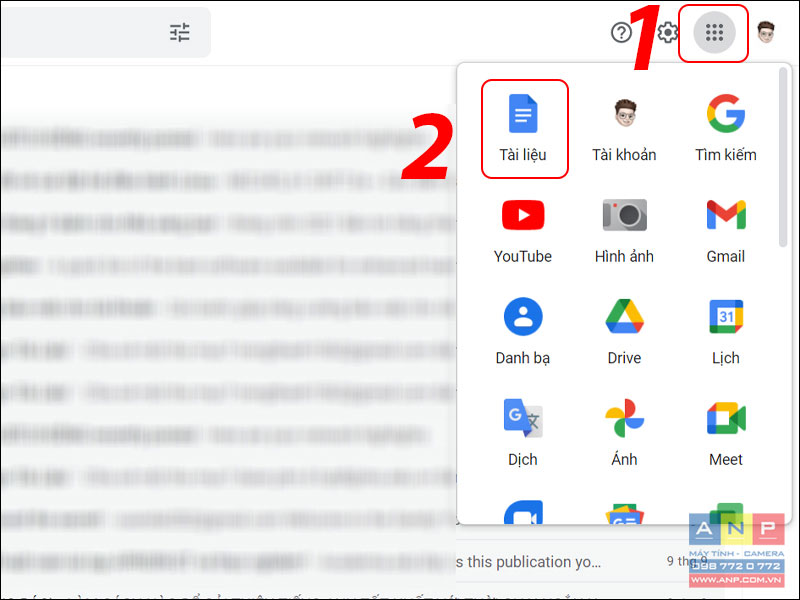
Task: Launch Google Drive
Action: click(x=624, y=332)
